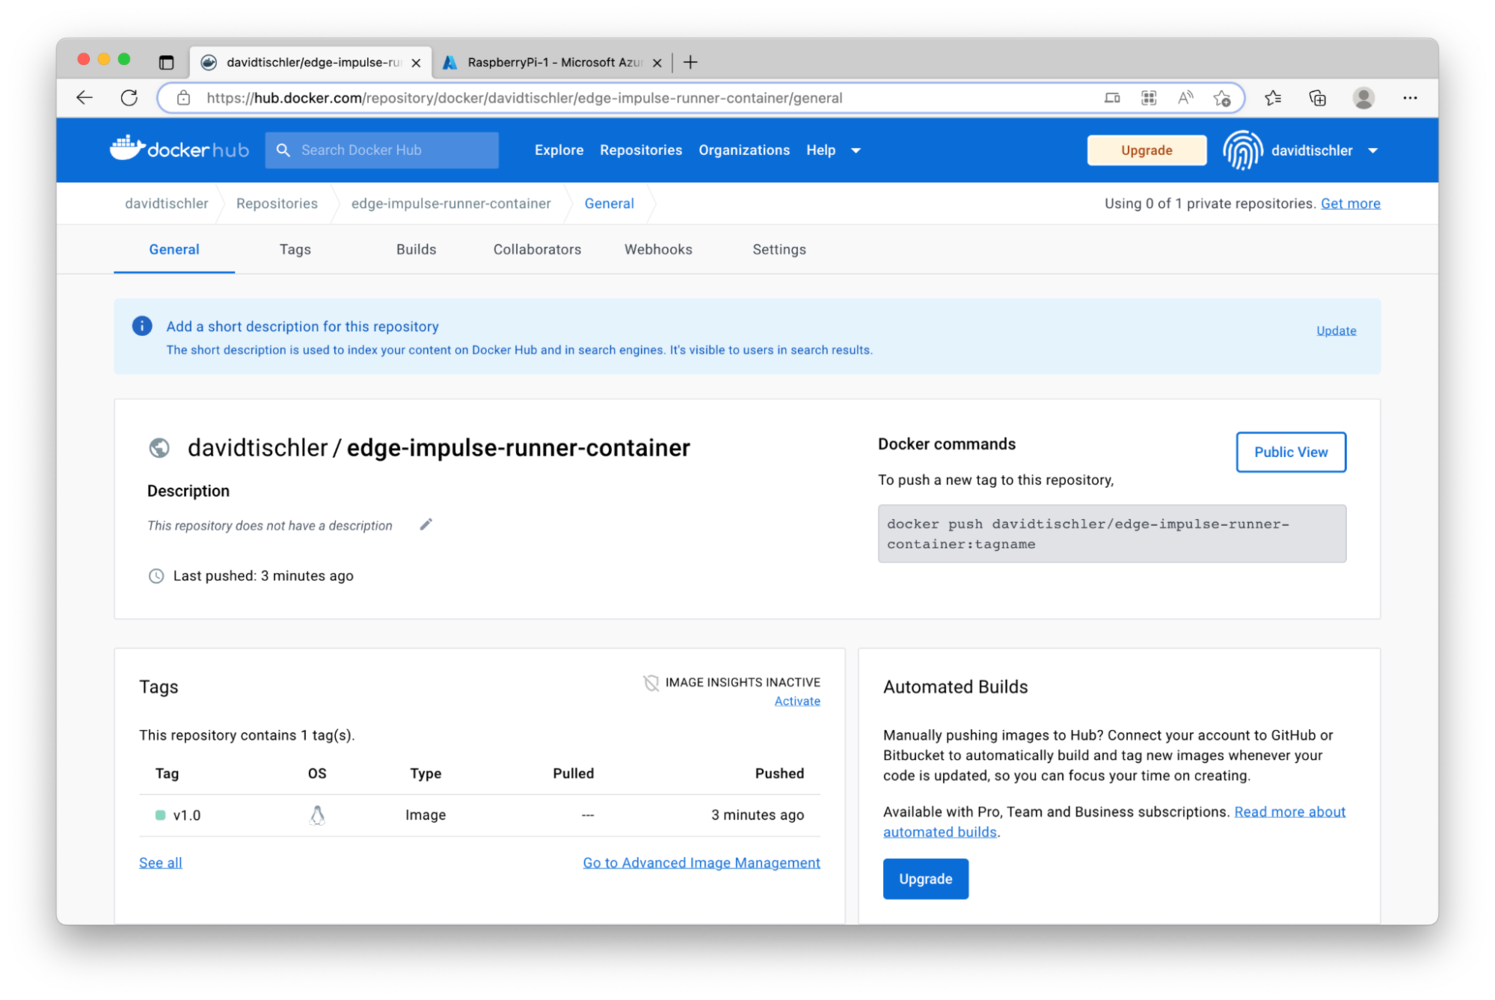
Task: Open the favorites list icon
Action: coord(1272,98)
